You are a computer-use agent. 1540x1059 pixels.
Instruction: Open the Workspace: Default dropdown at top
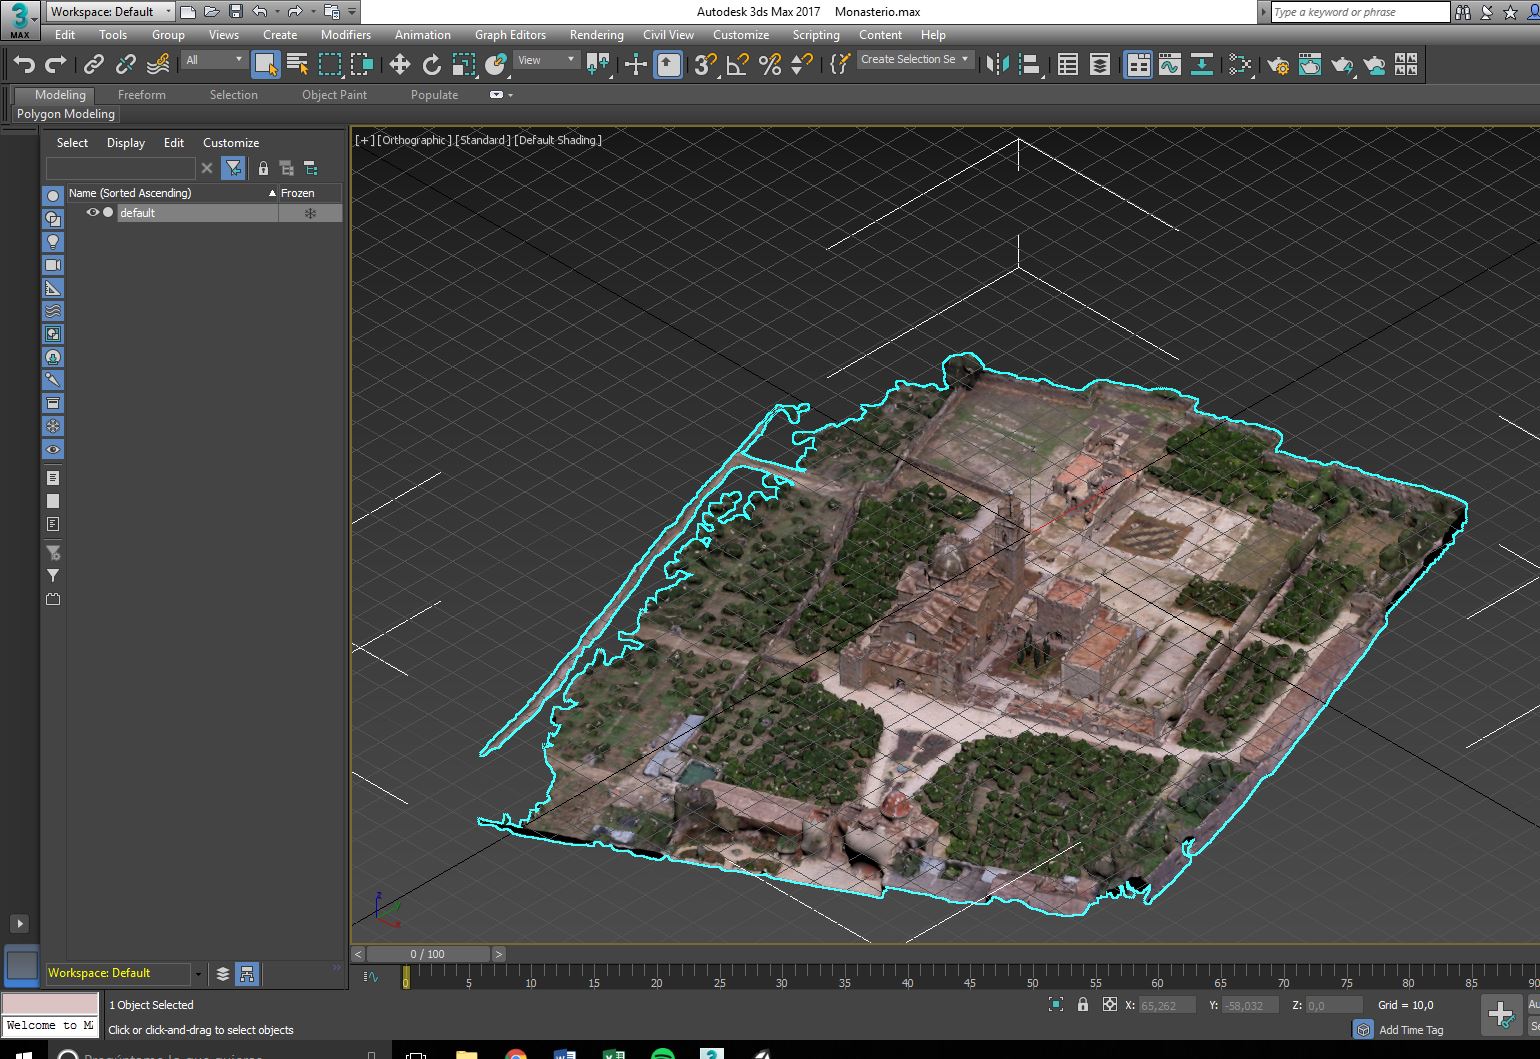[x=110, y=12]
